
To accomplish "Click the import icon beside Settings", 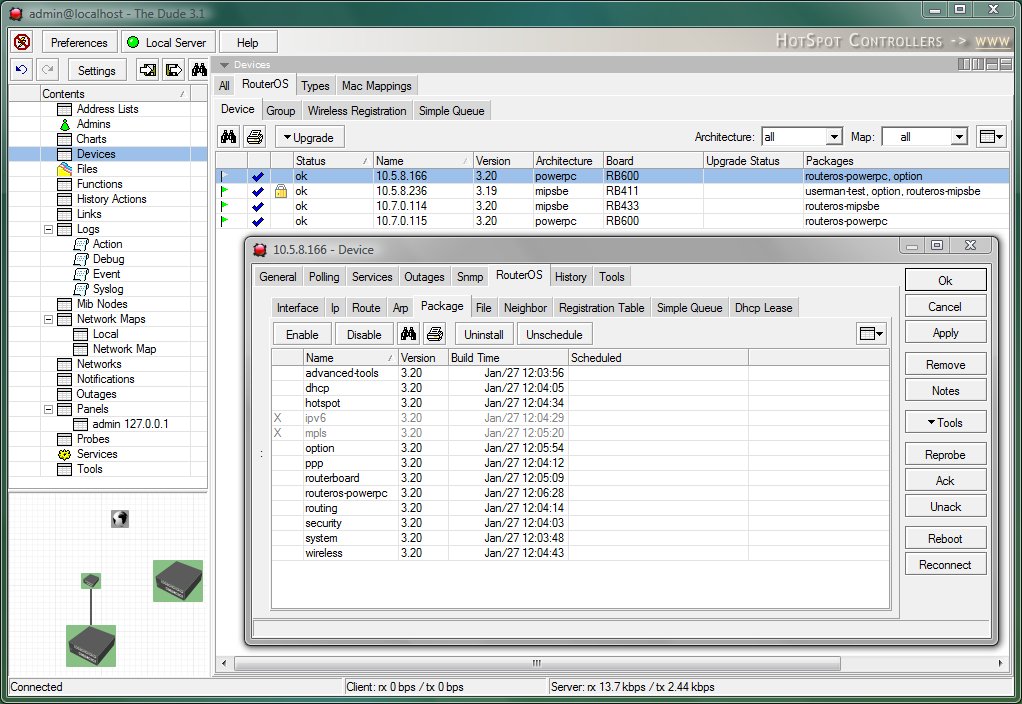I will pos(147,70).
